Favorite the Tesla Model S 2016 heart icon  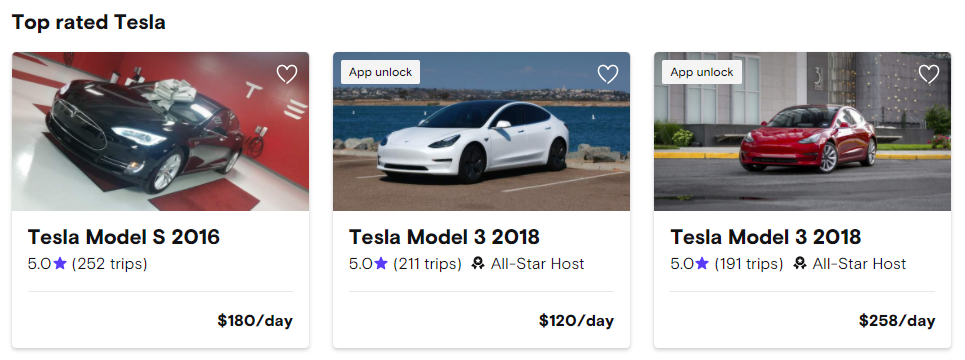[x=287, y=74]
